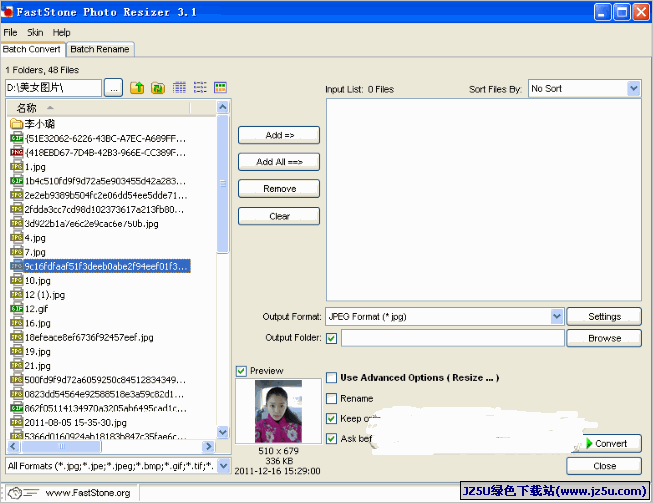This screenshot has height=503, width=653.
Task: Click the refresh folder icon
Action: [158, 88]
